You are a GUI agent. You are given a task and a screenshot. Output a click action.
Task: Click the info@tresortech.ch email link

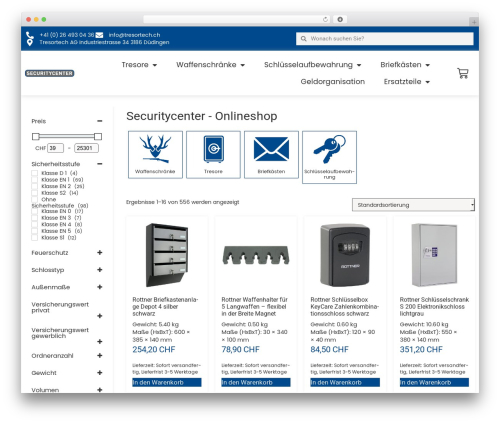coord(134,35)
